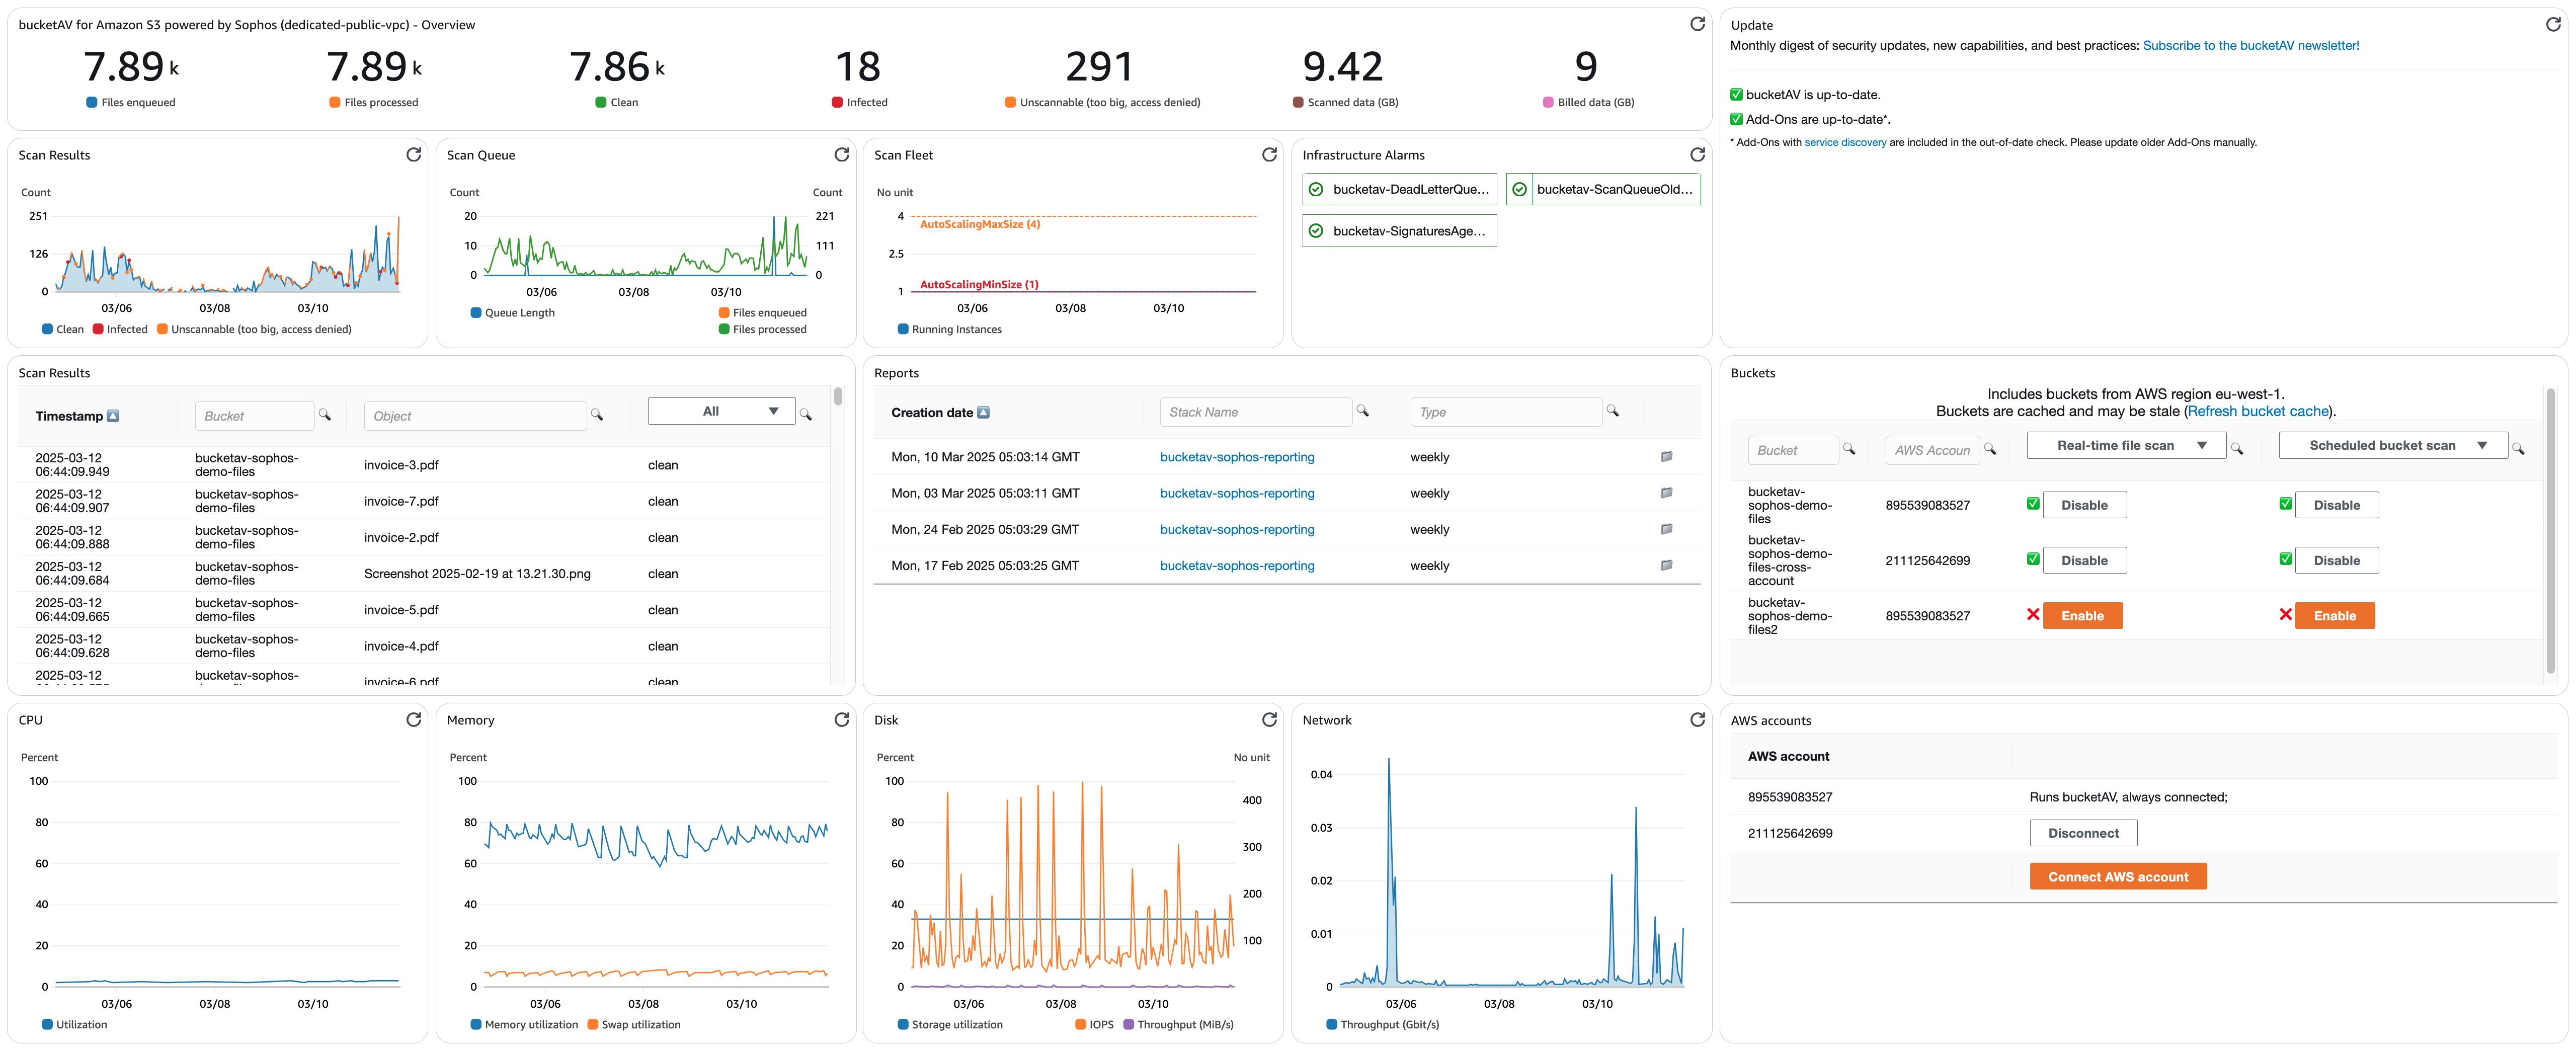Click Refresh bucket cache link

tap(2258, 411)
